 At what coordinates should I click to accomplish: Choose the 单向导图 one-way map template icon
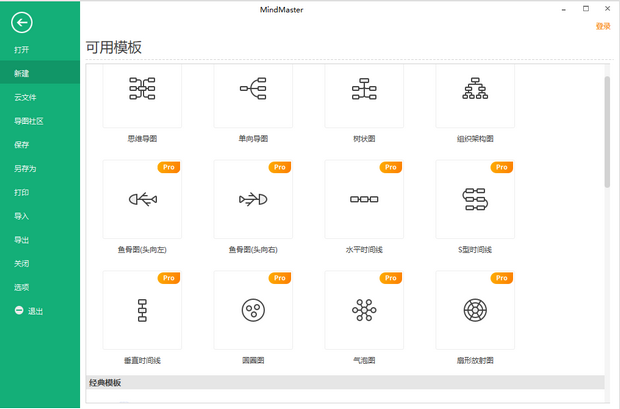click(253, 88)
